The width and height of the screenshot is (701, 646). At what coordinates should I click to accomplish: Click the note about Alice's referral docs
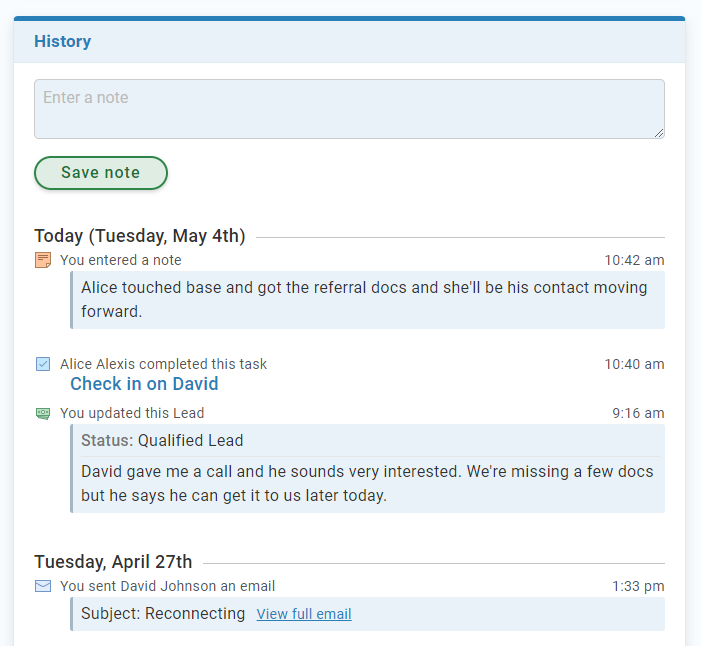click(x=364, y=299)
